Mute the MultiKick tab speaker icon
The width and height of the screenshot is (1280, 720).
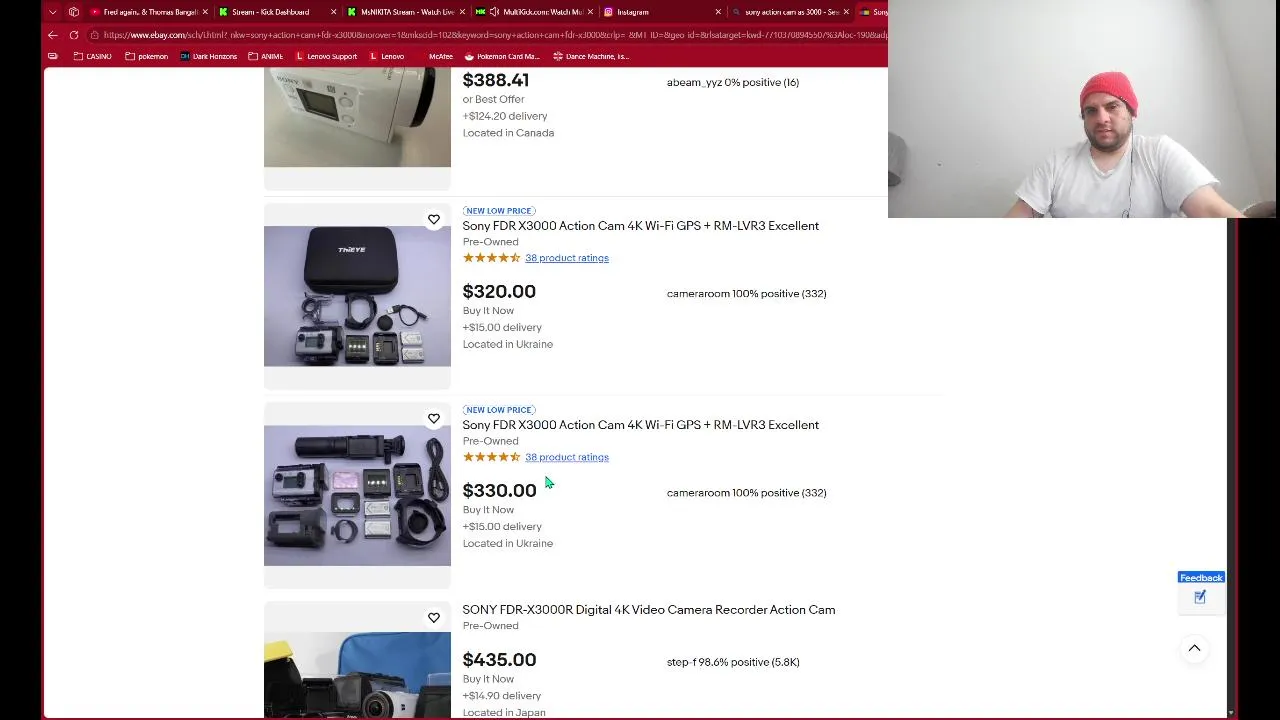(x=494, y=12)
